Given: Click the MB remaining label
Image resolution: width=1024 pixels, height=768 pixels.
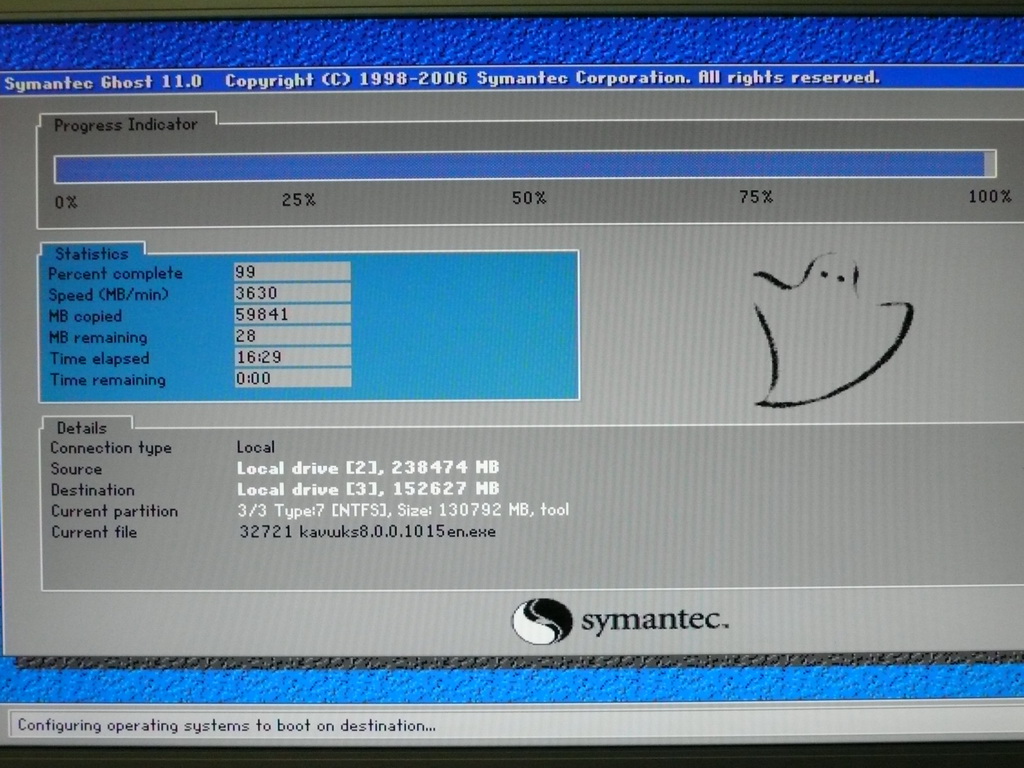Looking at the screenshot, I should click(x=99, y=338).
